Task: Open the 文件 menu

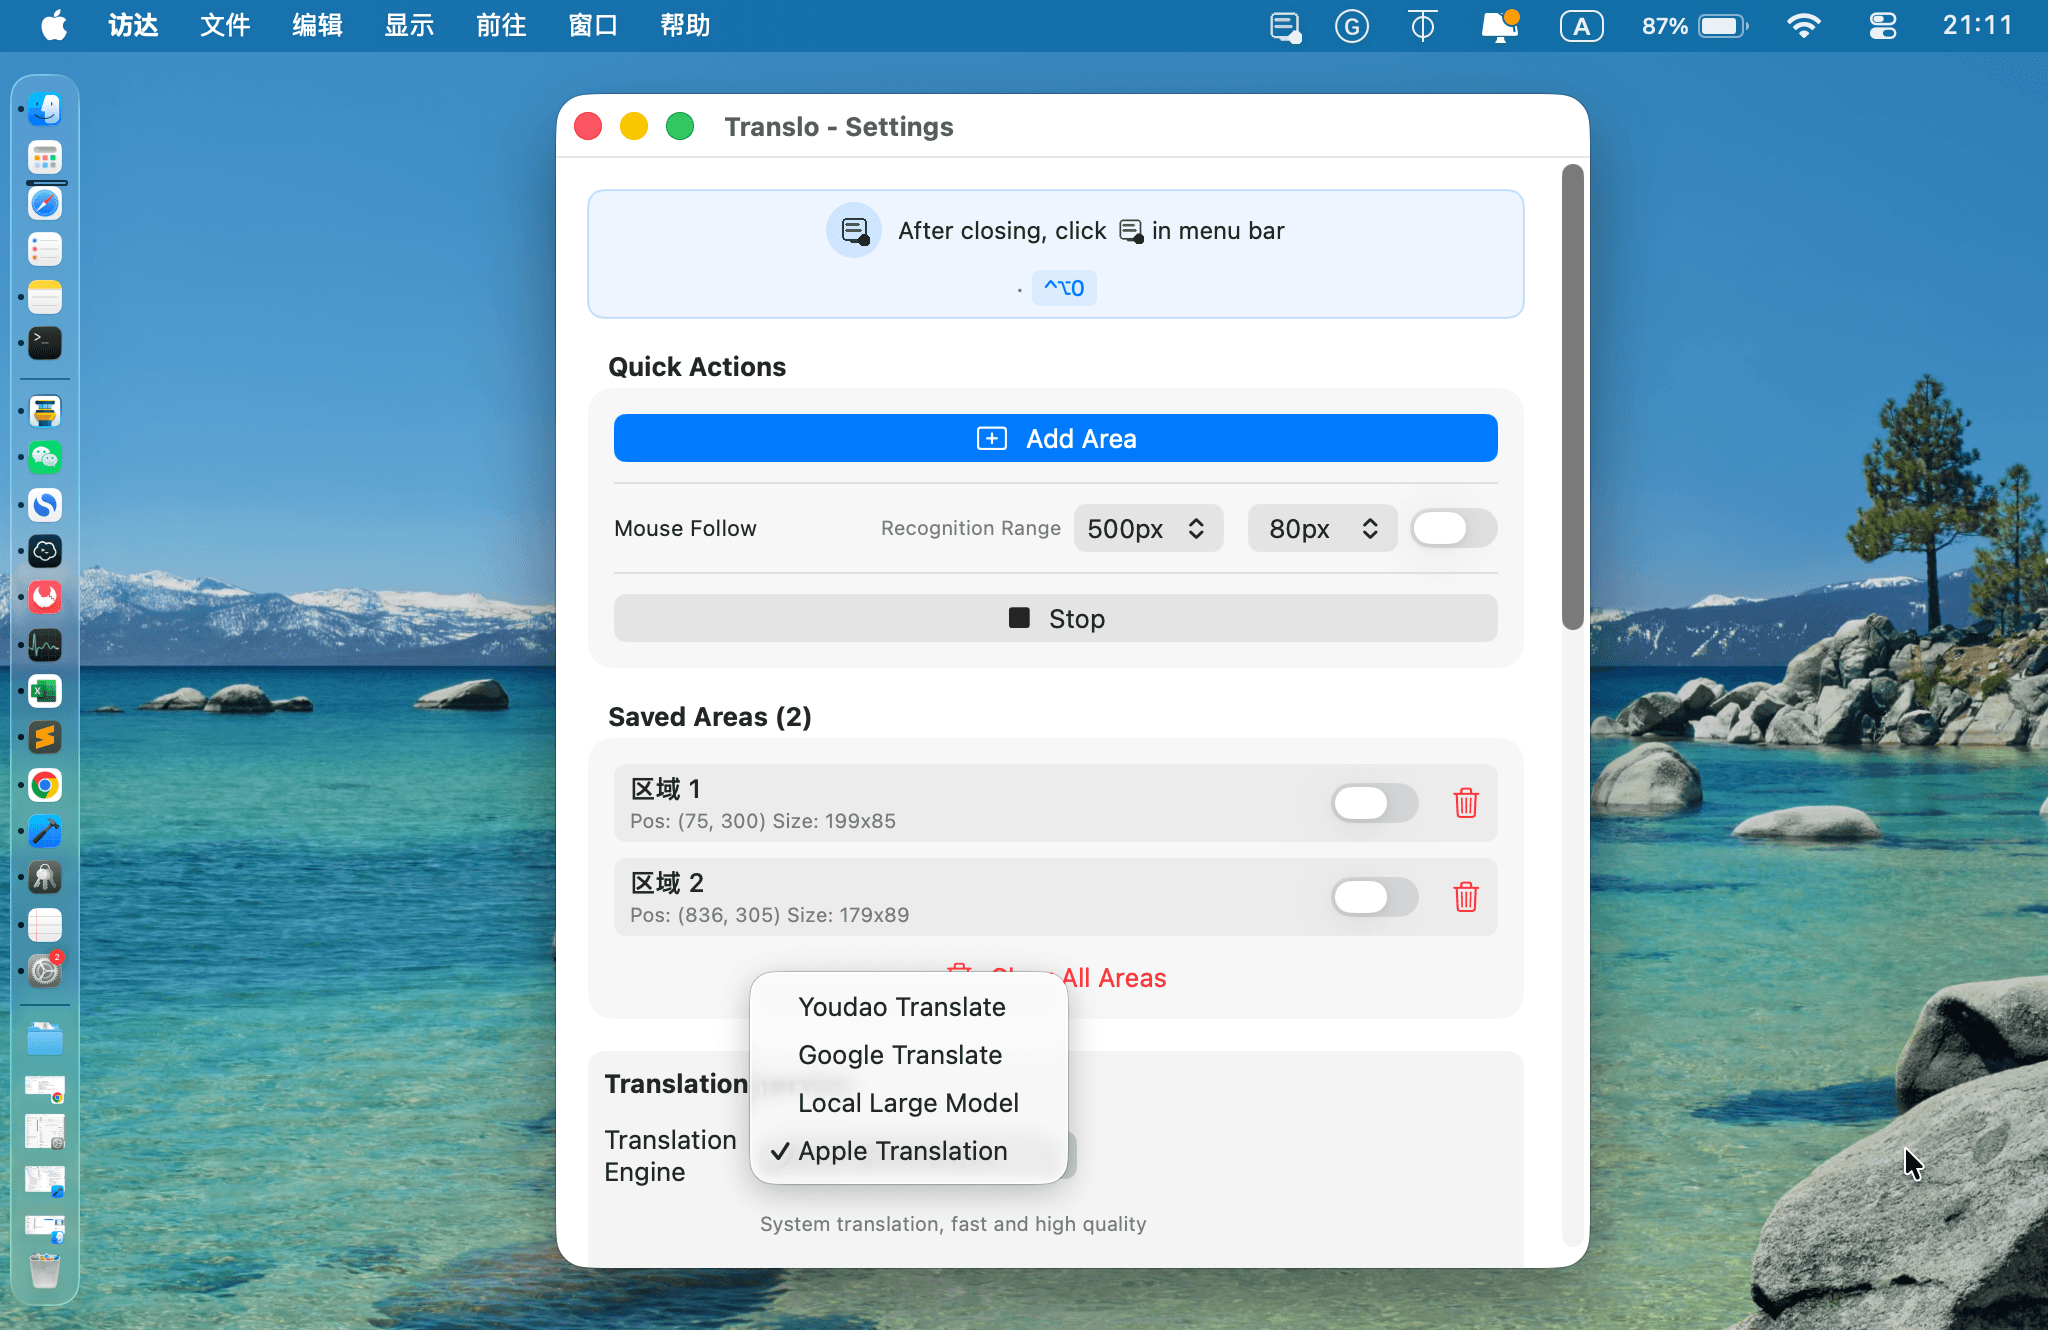Action: coord(225,26)
